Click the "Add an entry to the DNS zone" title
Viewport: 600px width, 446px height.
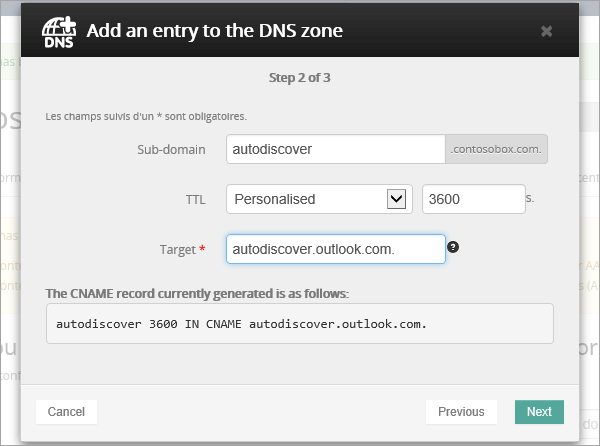(x=215, y=31)
